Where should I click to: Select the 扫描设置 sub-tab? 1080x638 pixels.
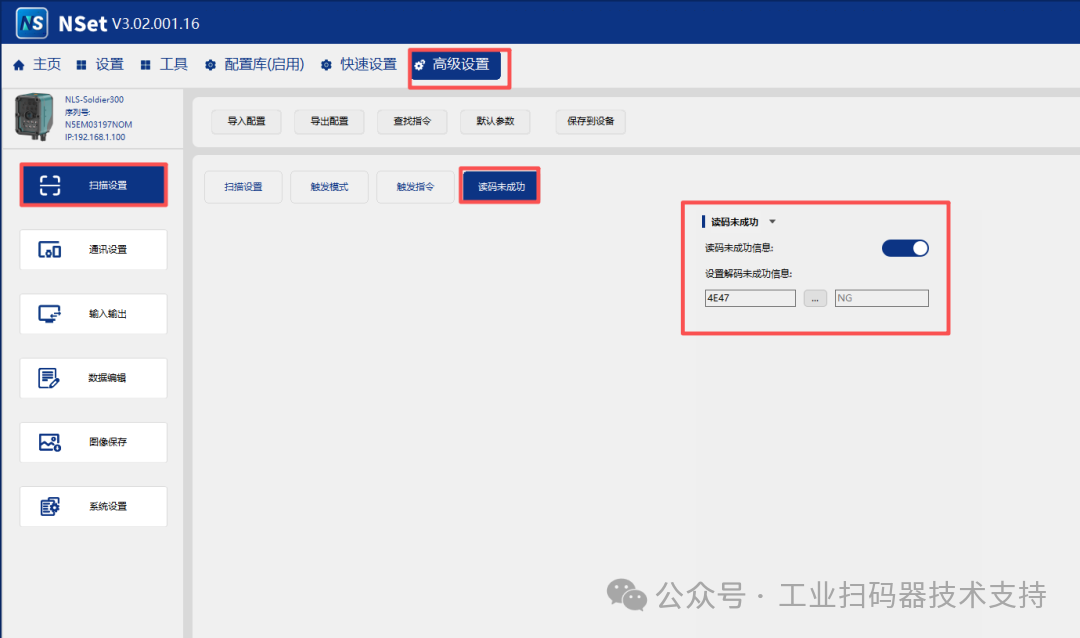243,187
